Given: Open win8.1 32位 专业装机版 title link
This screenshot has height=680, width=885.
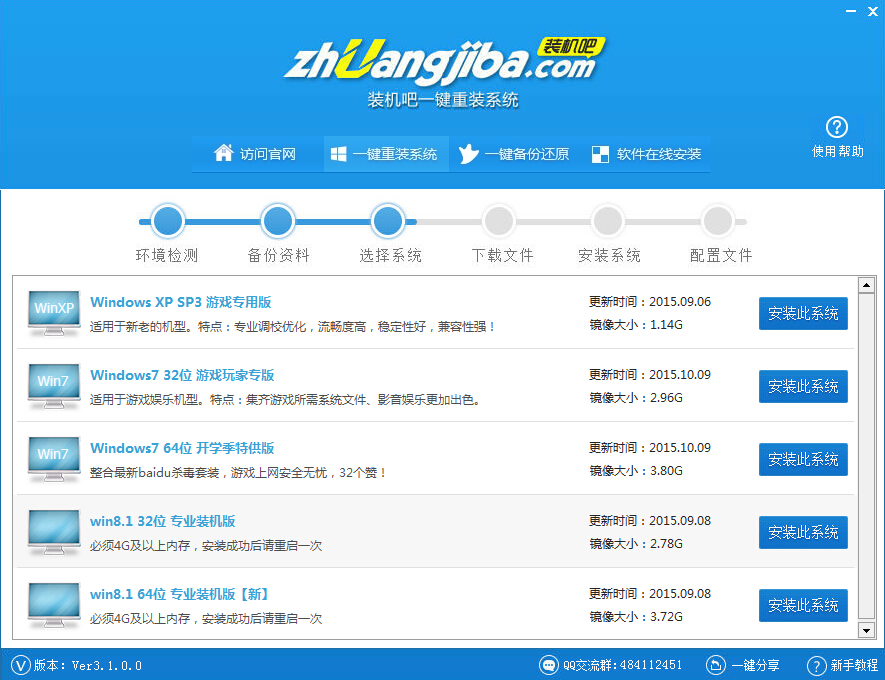Looking at the screenshot, I should (163, 521).
